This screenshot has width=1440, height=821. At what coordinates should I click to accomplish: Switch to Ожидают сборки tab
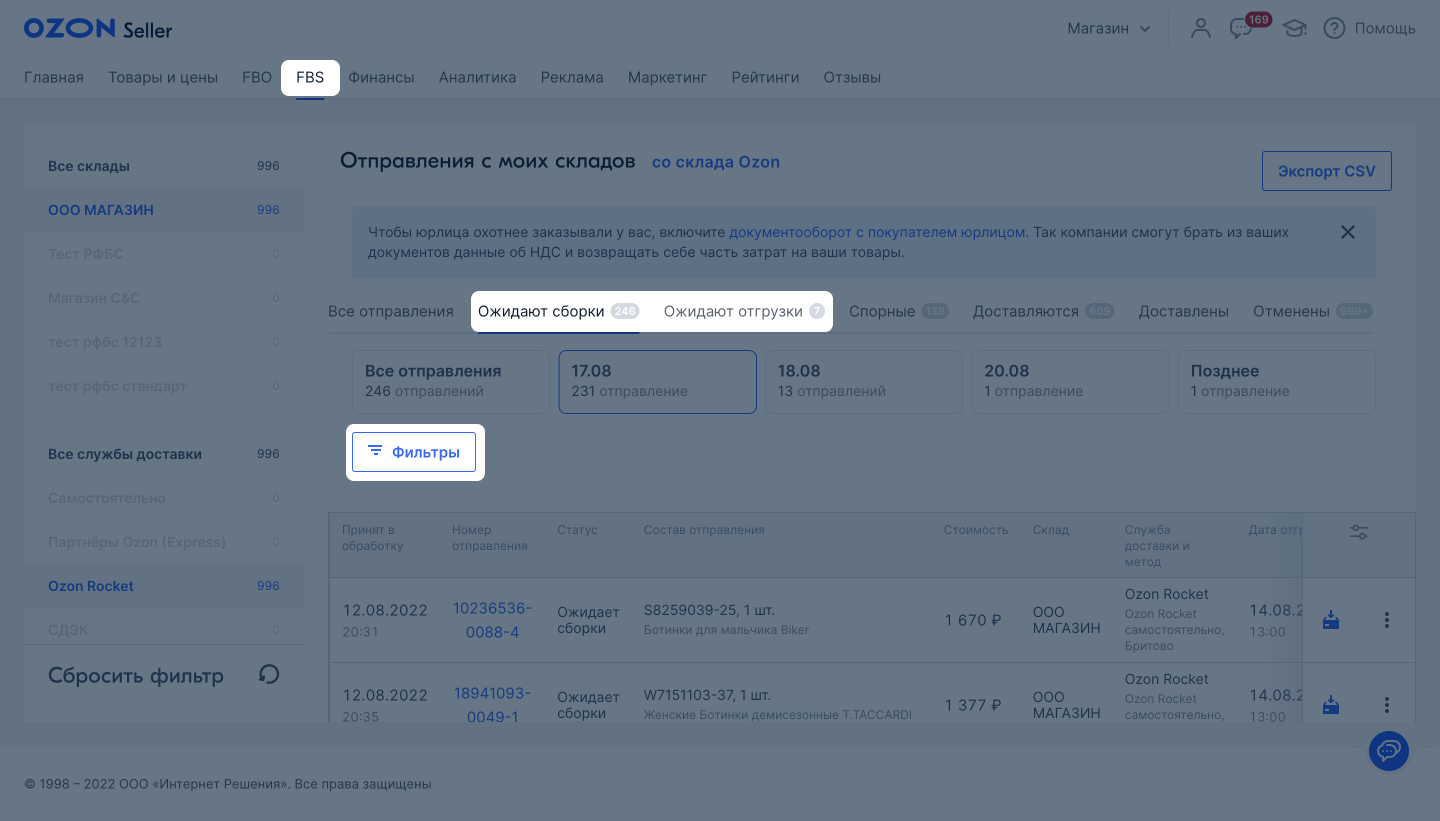pyautogui.click(x=558, y=311)
